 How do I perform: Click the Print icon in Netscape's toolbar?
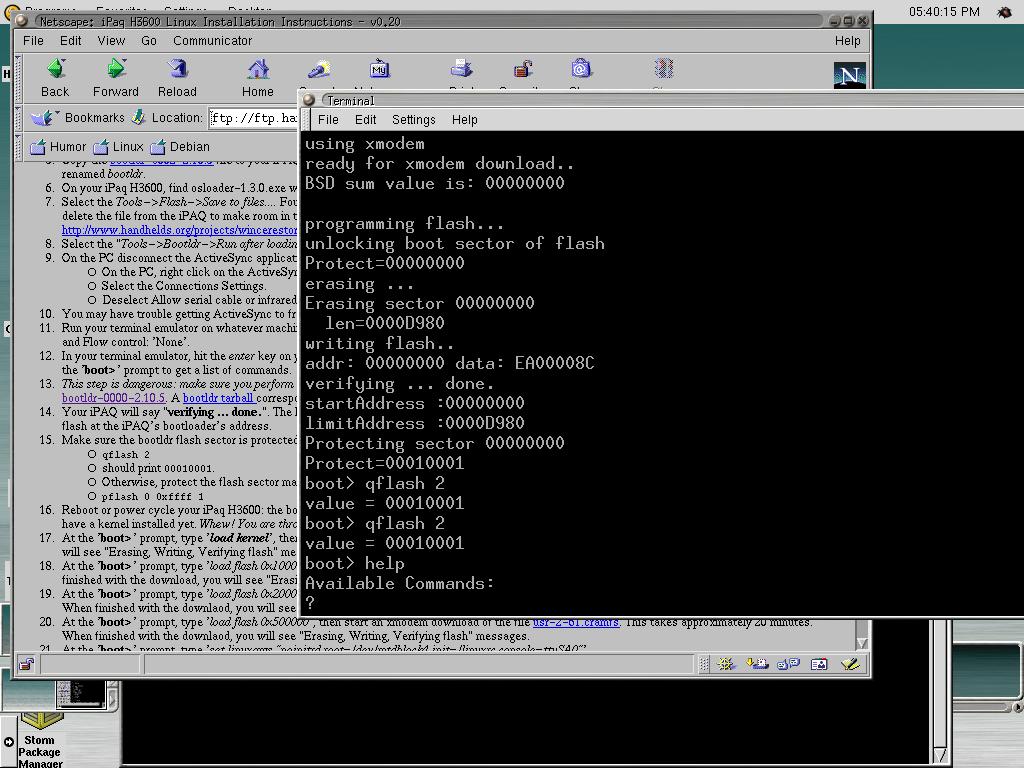coord(461,69)
